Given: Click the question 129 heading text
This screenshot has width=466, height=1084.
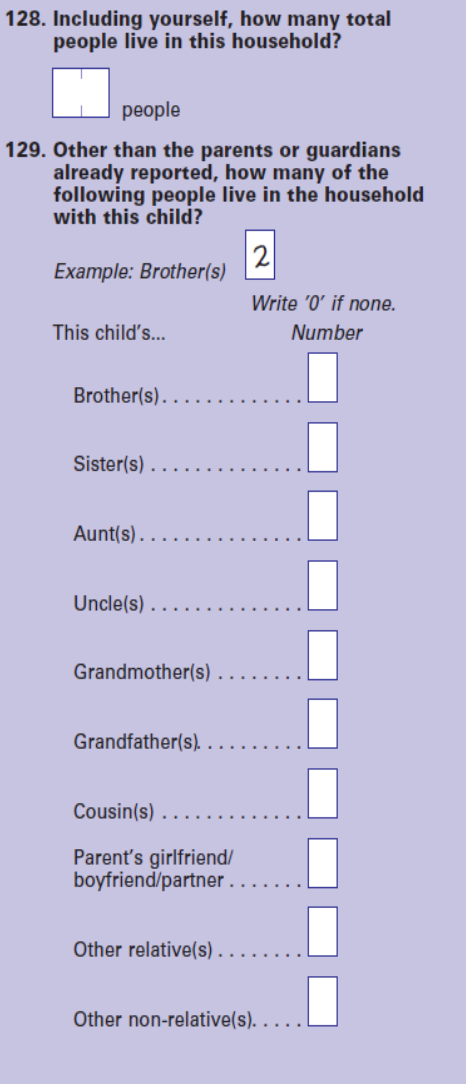Looking at the screenshot, I should pyautogui.click(x=215, y=183).
